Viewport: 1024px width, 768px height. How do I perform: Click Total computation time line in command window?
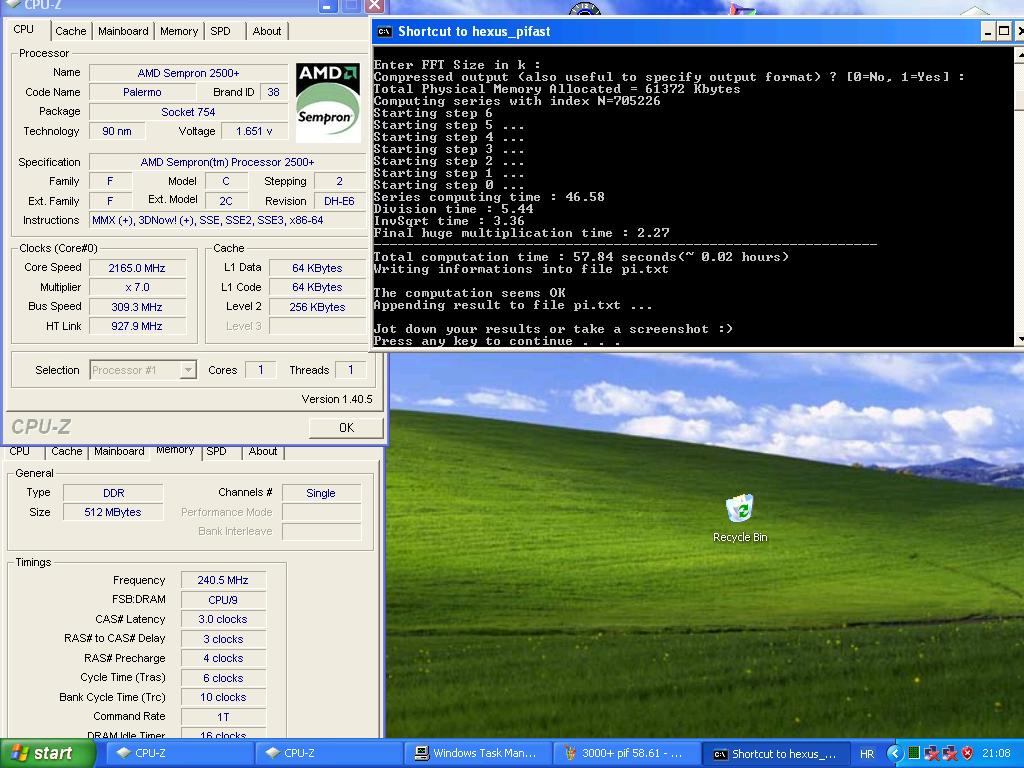[581, 257]
